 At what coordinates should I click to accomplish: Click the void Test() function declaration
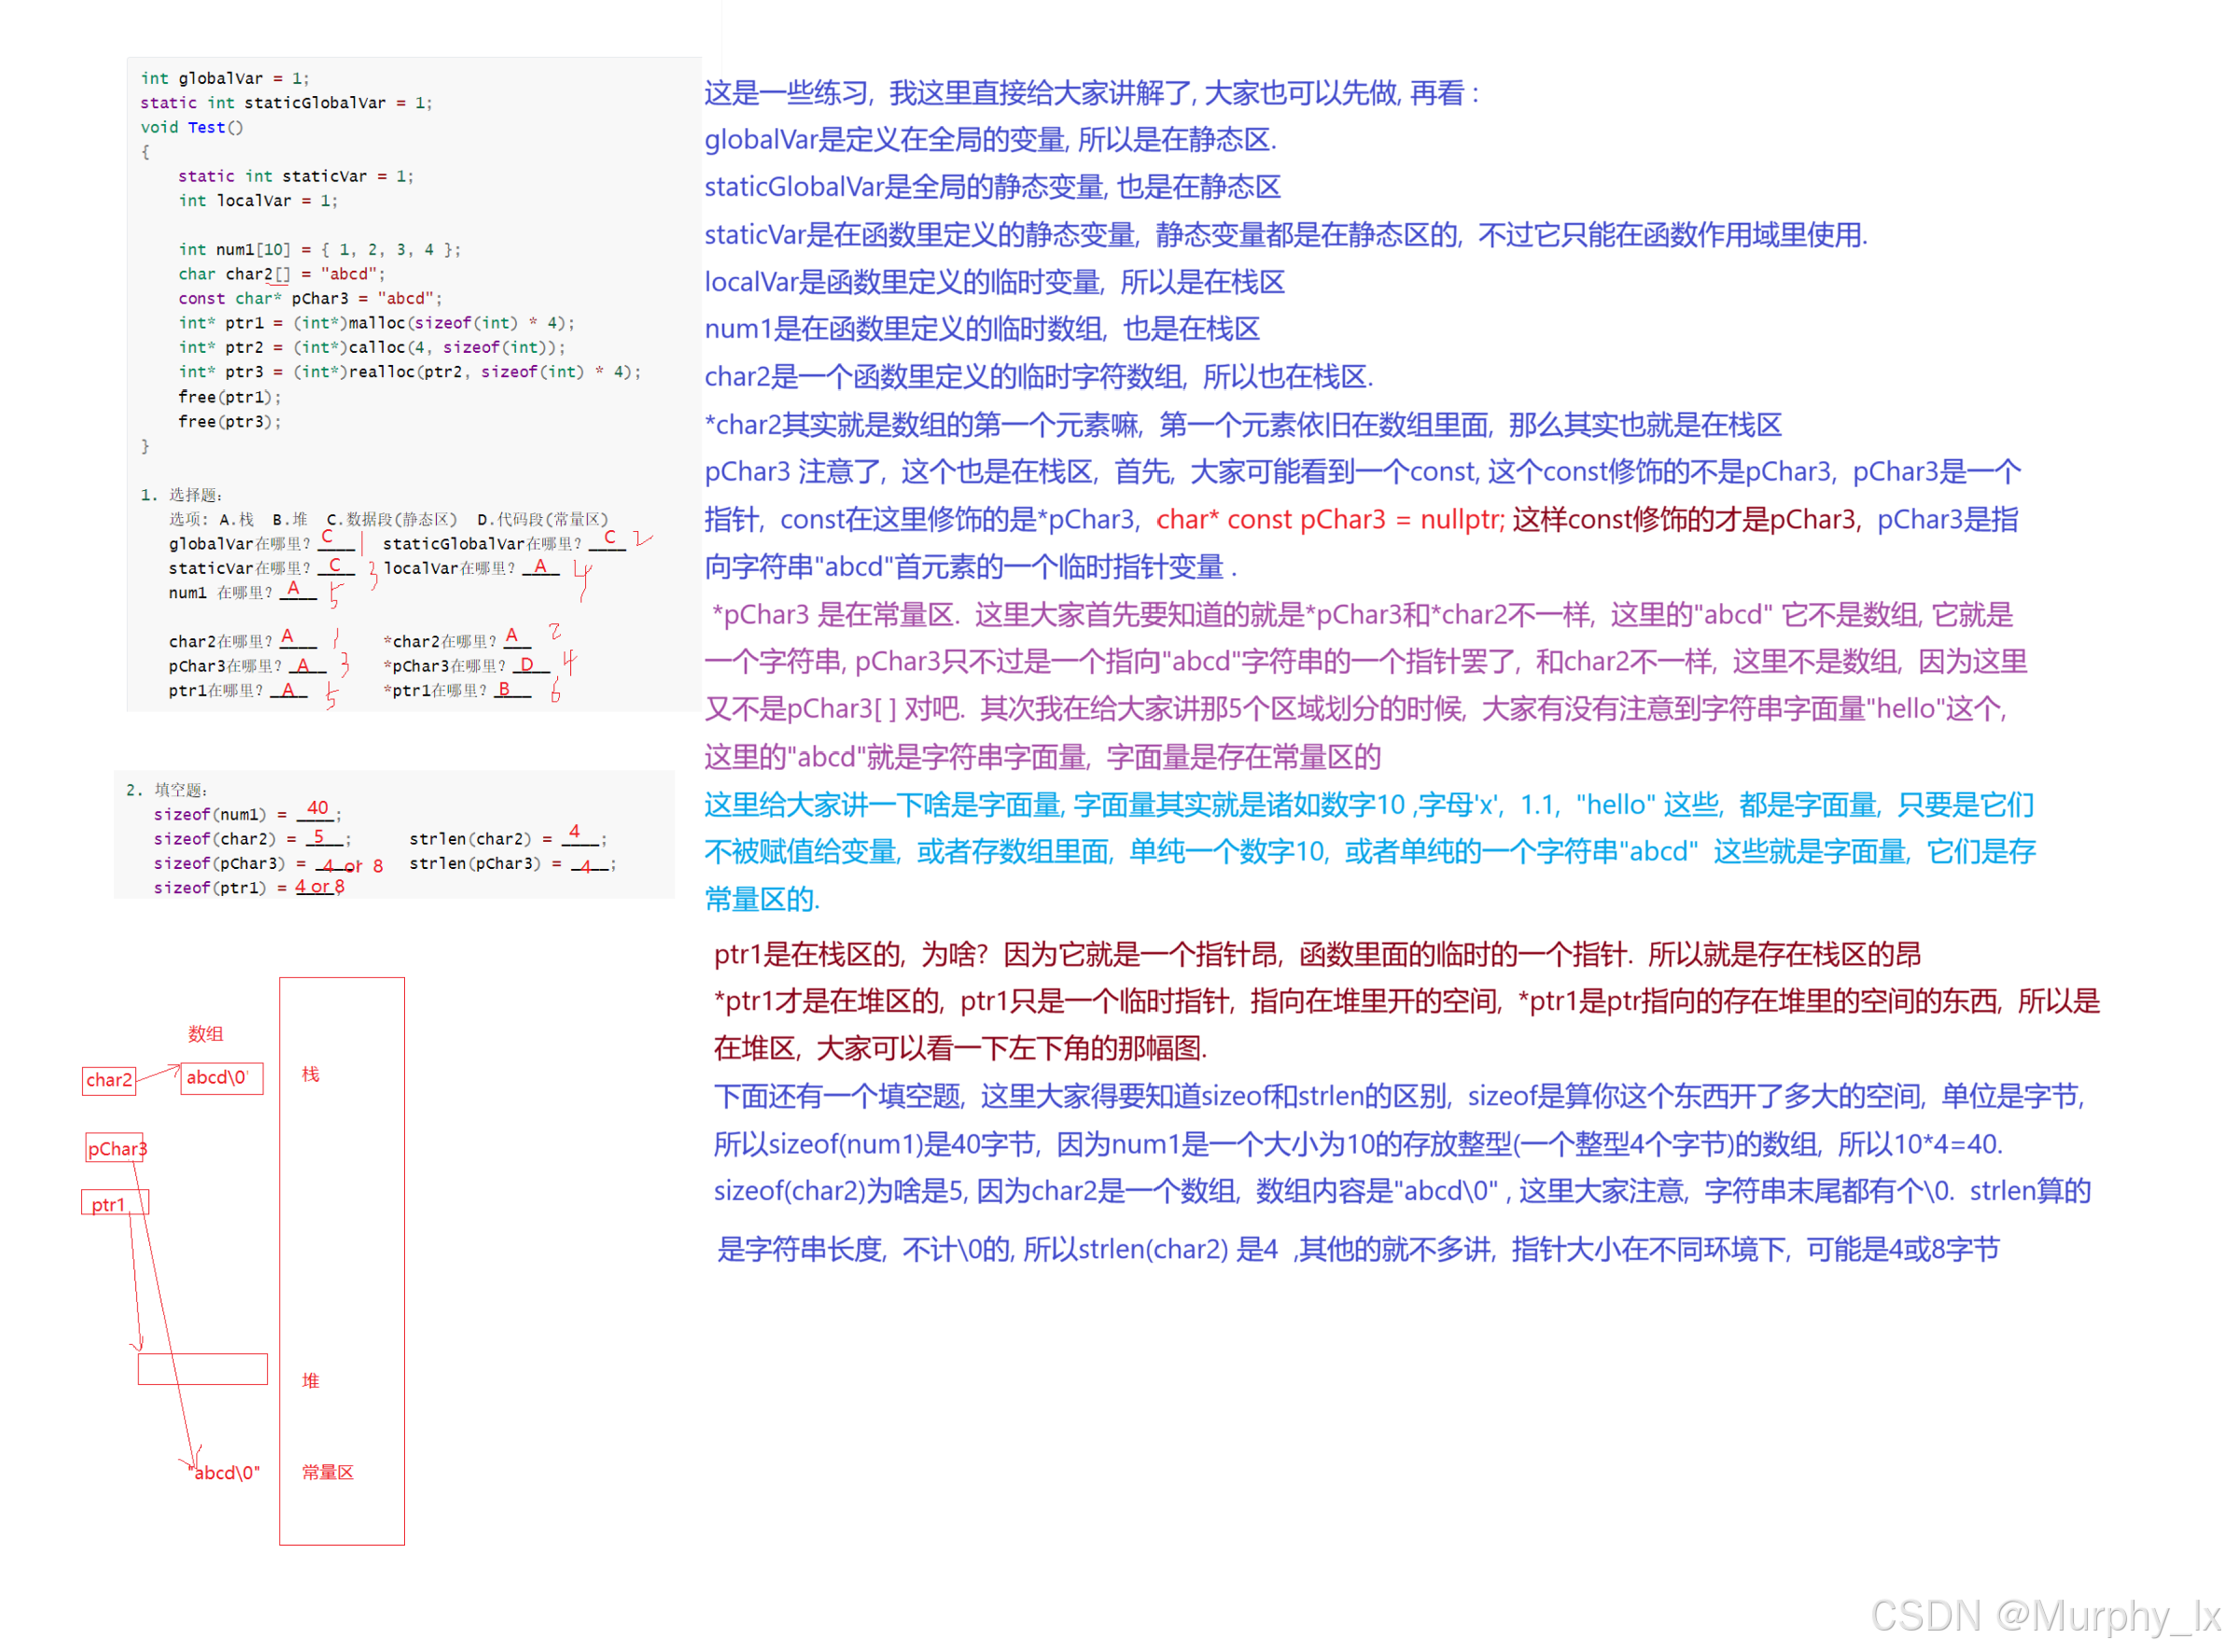pyautogui.click(x=192, y=127)
